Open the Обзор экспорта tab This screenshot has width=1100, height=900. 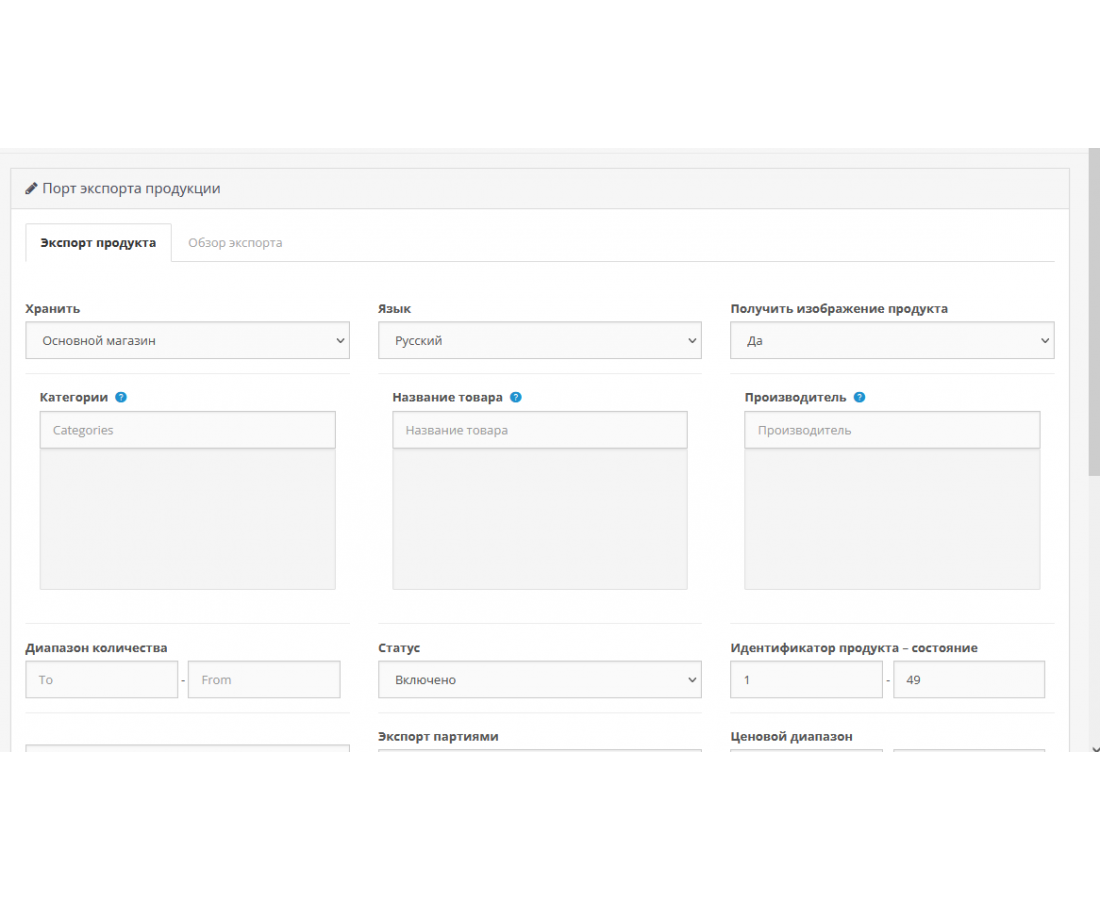(x=235, y=243)
